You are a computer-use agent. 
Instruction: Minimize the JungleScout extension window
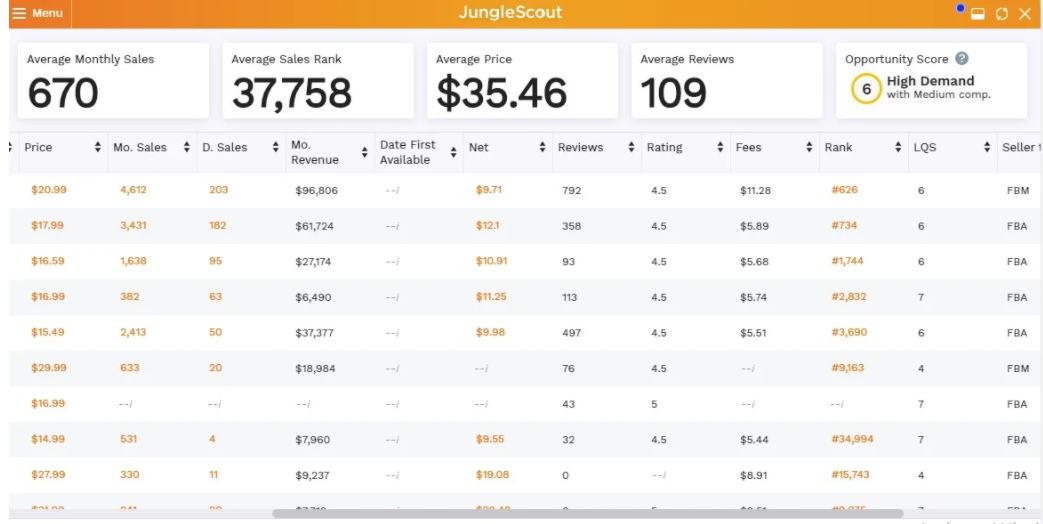[978, 14]
